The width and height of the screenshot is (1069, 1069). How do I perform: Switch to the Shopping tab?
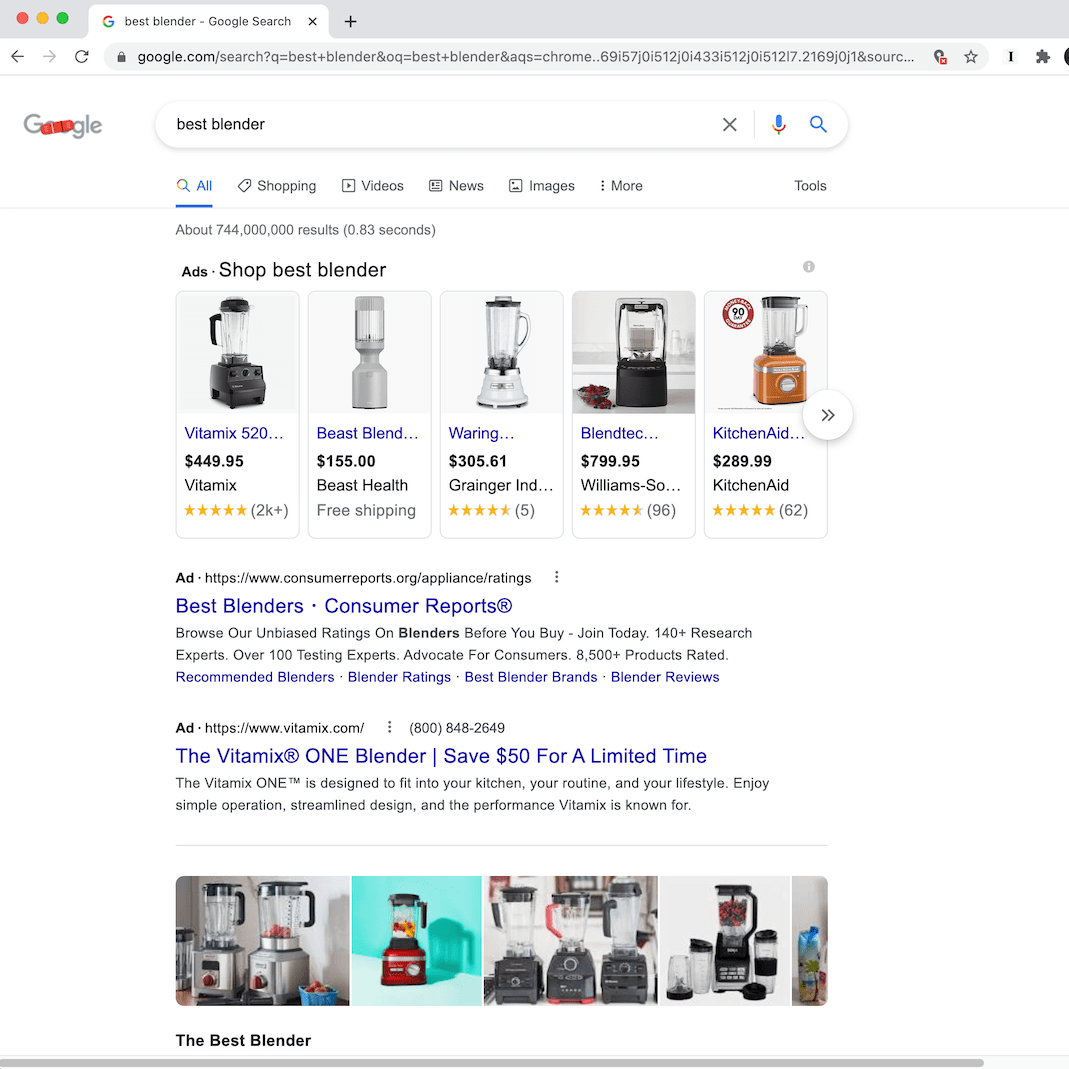277,186
